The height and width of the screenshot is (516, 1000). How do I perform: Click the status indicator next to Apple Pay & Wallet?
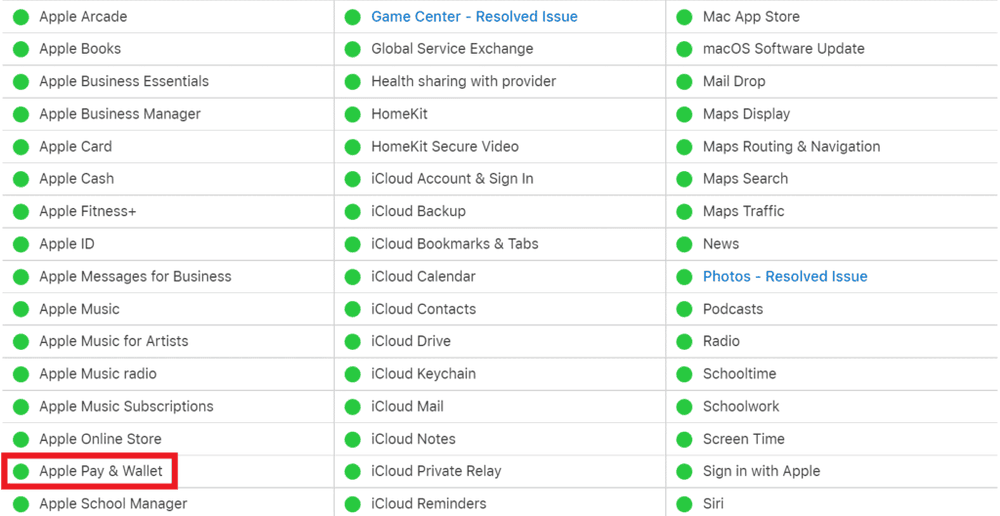[21, 472]
